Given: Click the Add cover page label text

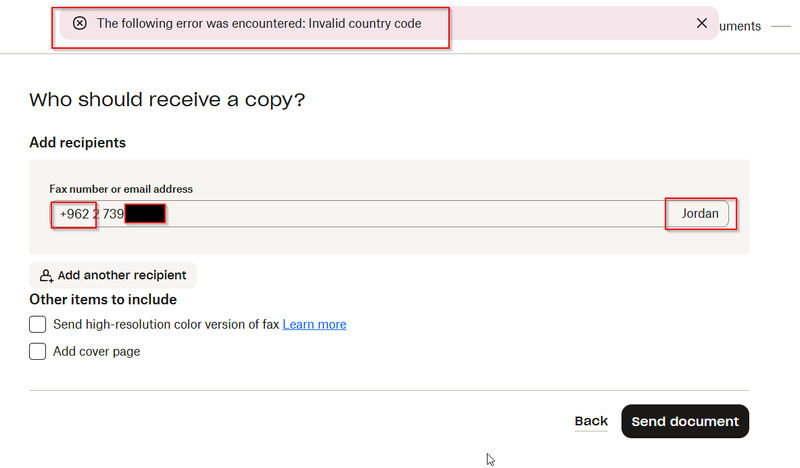Looking at the screenshot, I should 97,351.
